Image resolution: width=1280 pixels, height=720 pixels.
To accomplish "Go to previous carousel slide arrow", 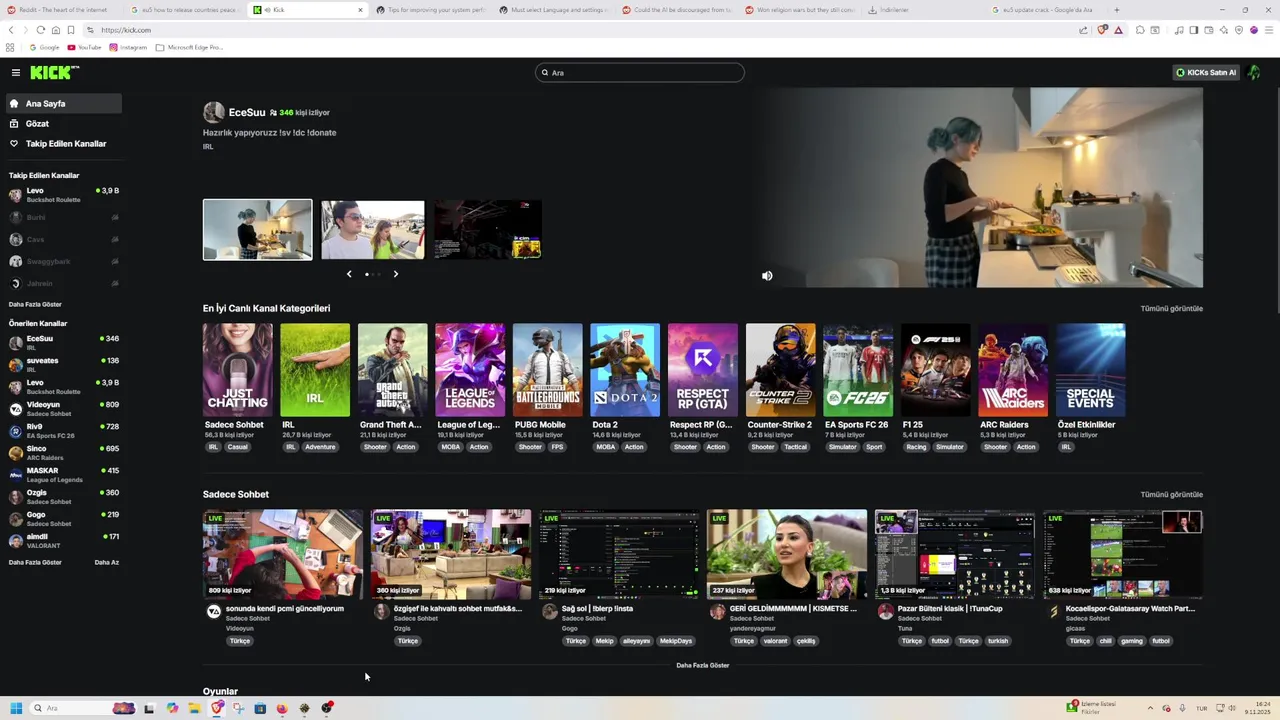I will [349, 274].
